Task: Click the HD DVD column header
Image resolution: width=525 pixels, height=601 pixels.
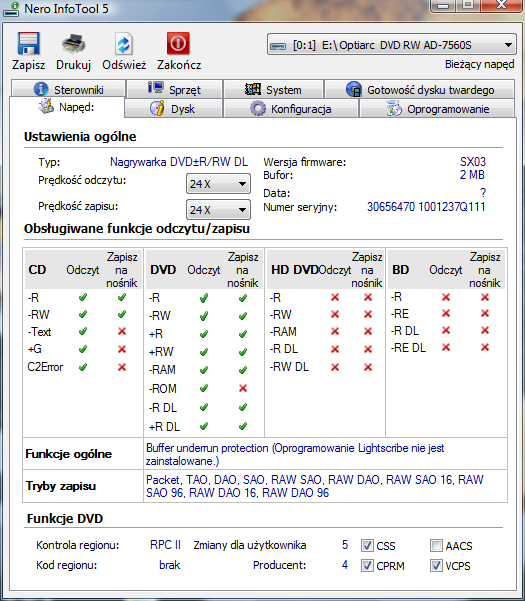Action: tap(295, 270)
